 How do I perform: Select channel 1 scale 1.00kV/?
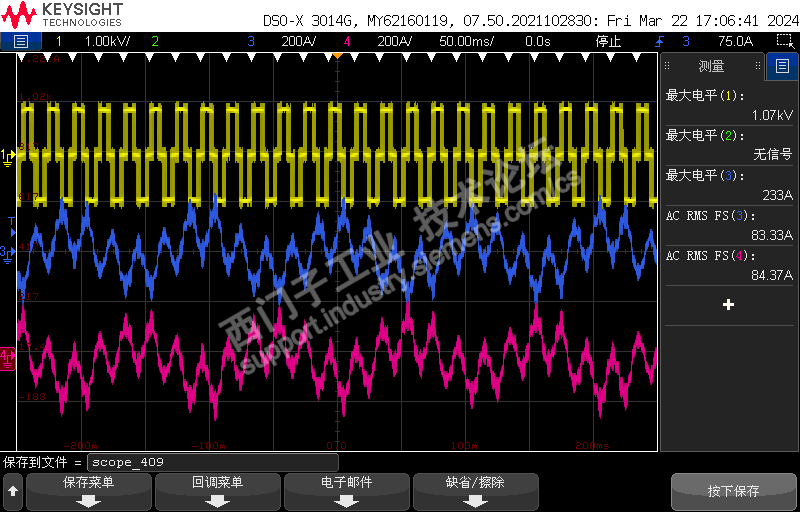107,42
